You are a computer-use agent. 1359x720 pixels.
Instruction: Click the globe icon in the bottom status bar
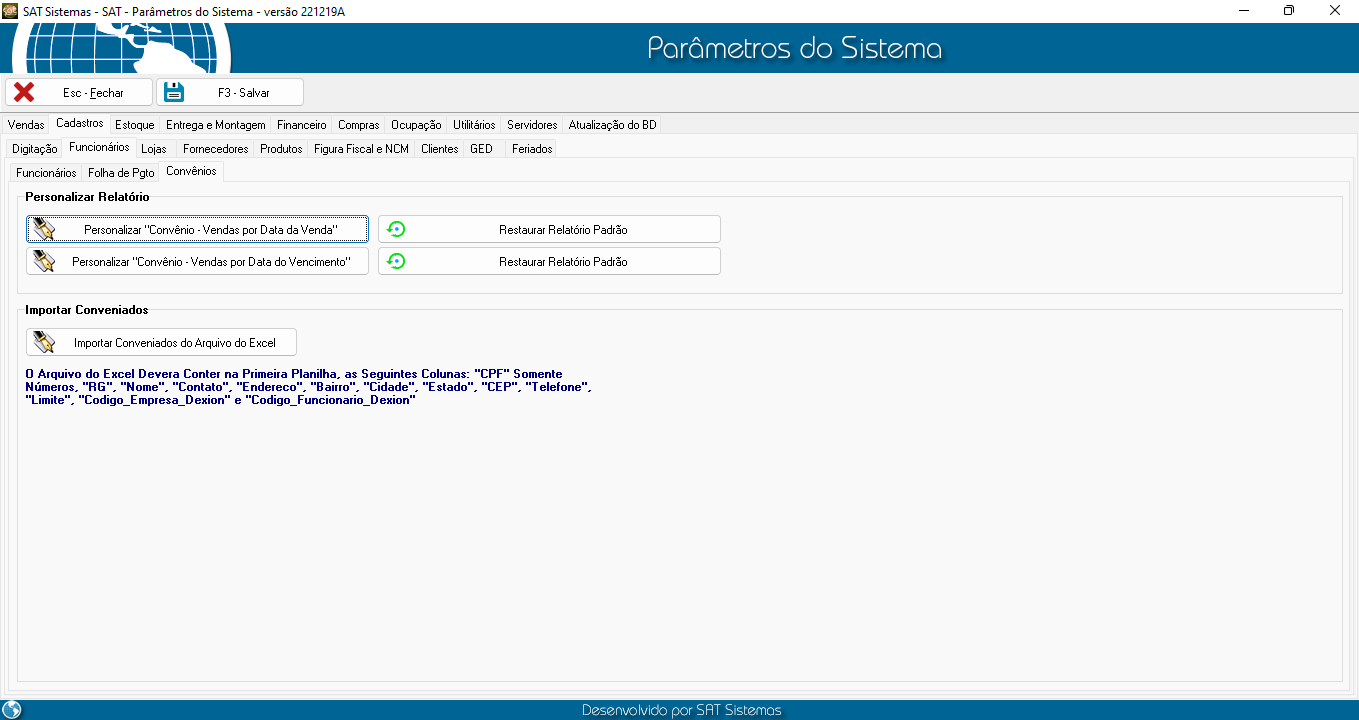tap(12, 710)
